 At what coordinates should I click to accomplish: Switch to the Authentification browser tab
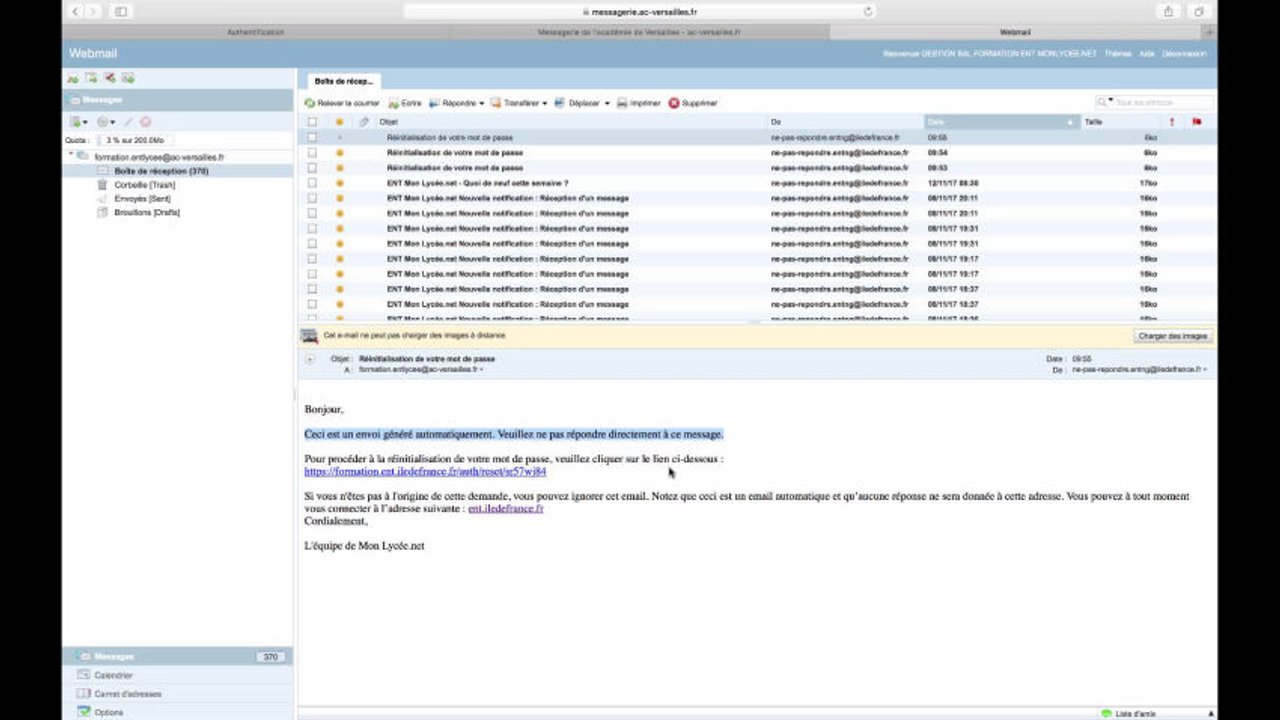tap(255, 32)
